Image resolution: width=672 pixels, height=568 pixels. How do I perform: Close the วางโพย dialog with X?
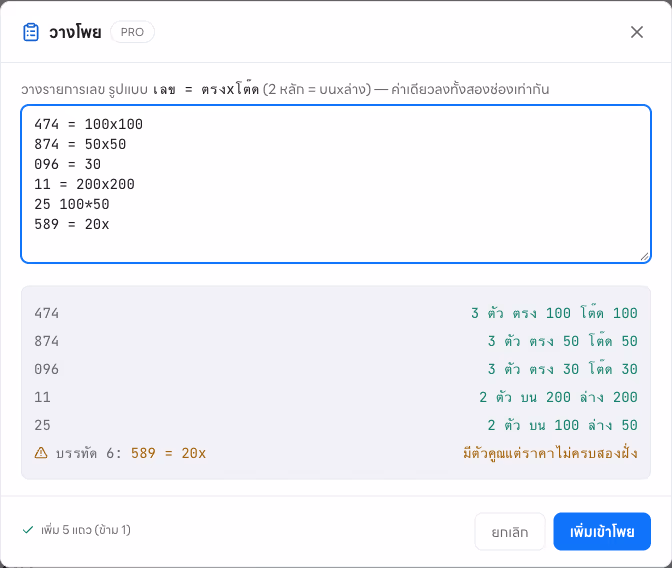pyautogui.click(x=636, y=32)
